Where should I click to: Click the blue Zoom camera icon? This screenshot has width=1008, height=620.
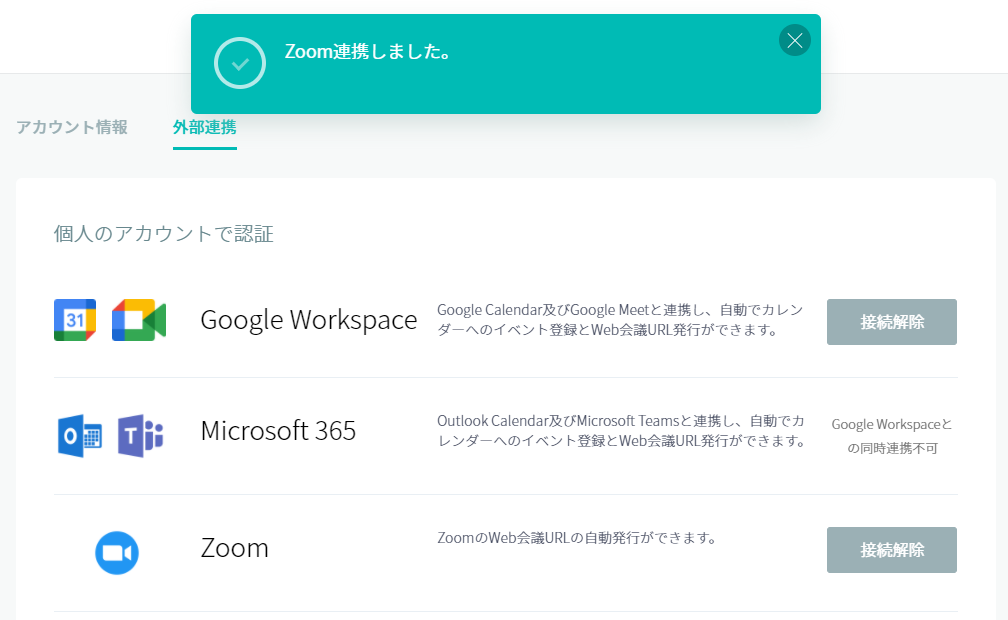click(x=117, y=553)
